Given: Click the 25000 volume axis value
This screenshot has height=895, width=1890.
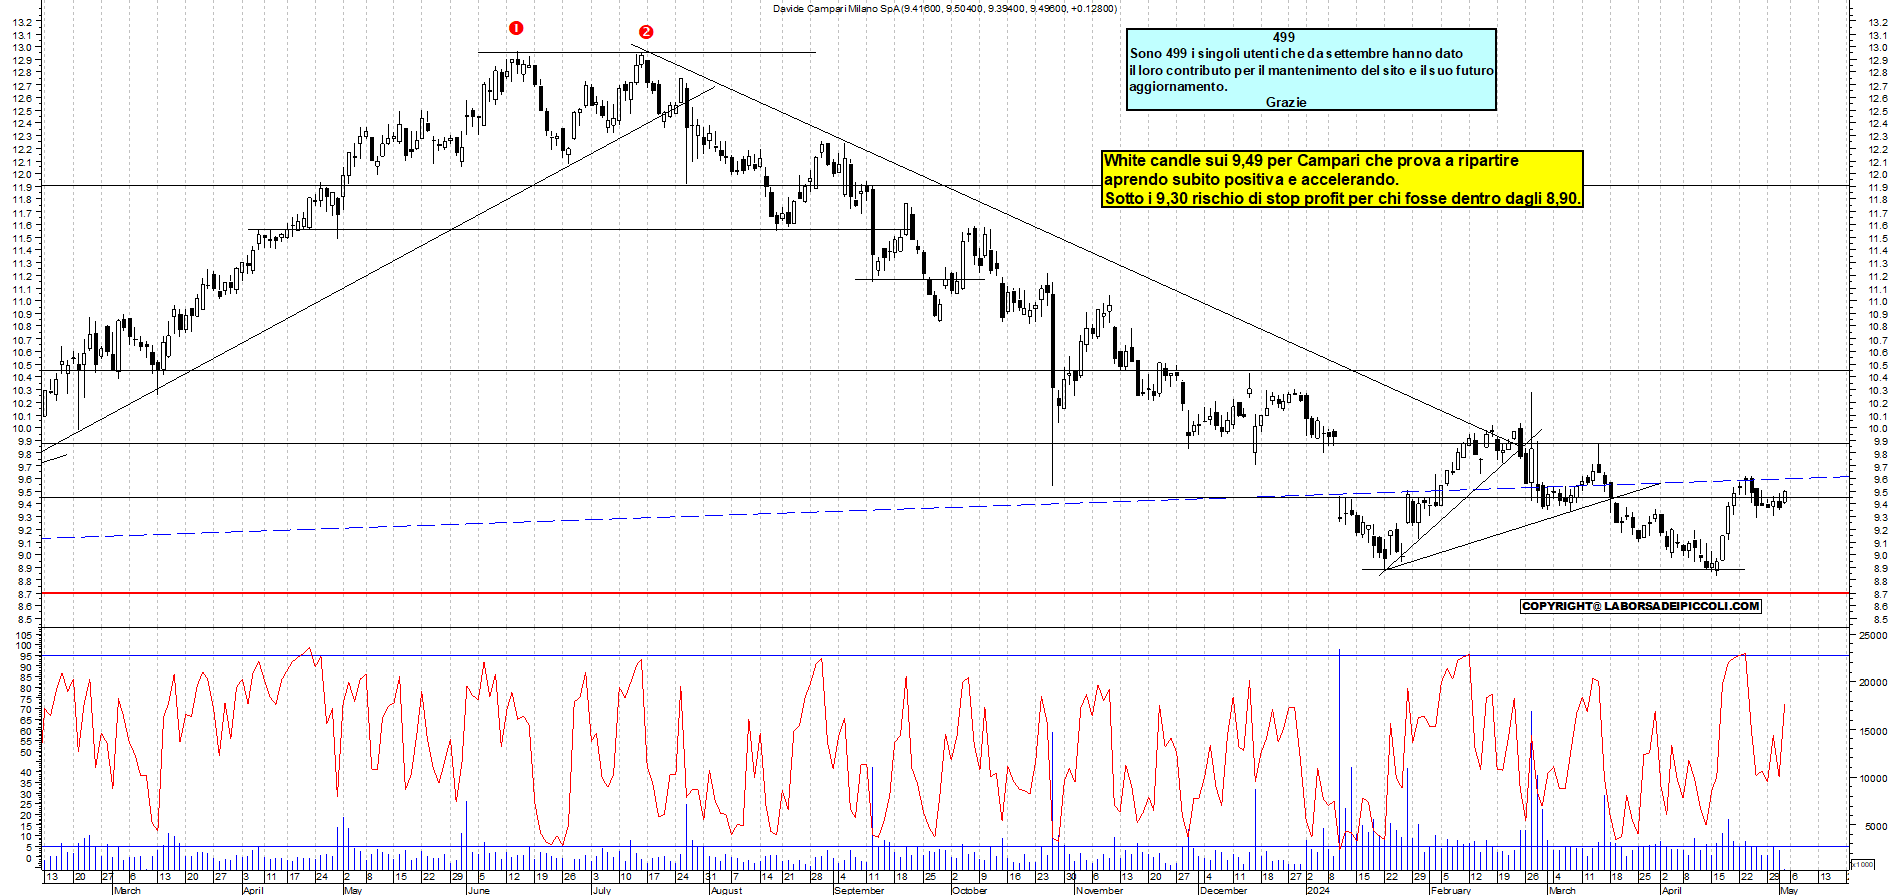Looking at the screenshot, I should pos(1873,635).
